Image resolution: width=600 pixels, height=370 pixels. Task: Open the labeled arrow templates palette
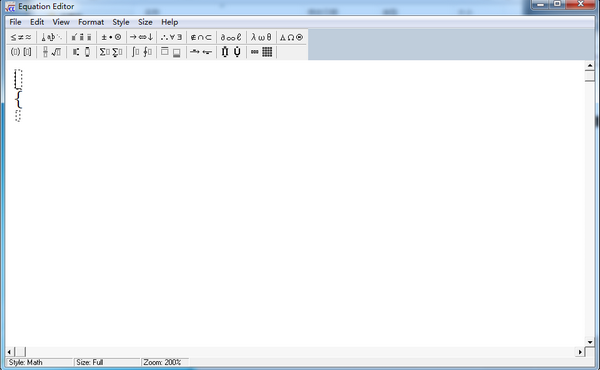(201, 52)
